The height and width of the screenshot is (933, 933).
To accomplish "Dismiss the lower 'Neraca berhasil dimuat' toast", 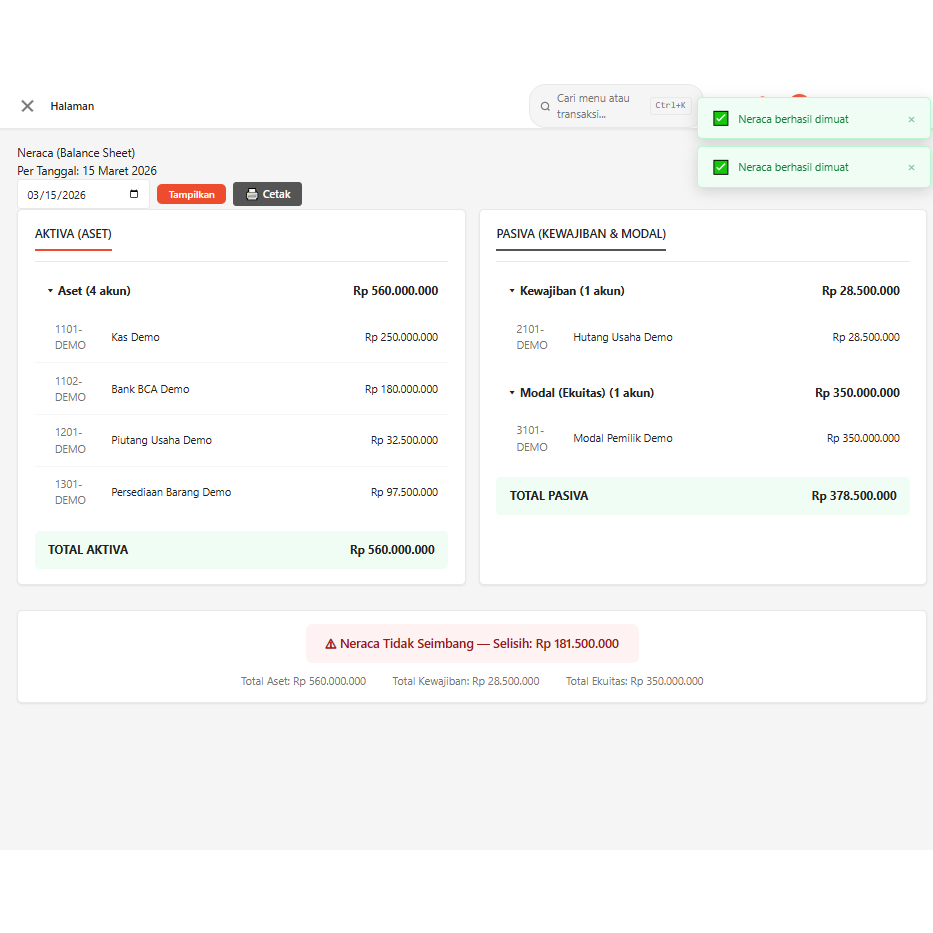I will [911, 168].
